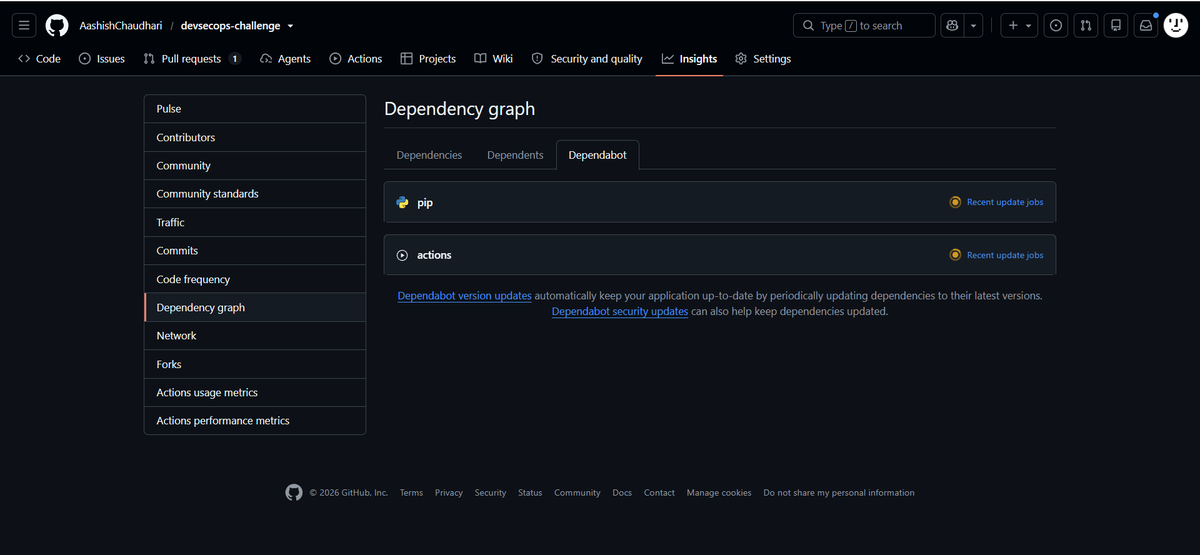Select the Dependabot sub-tab
The width and height of the screenshot is (1200, 555).
(598, 155)
